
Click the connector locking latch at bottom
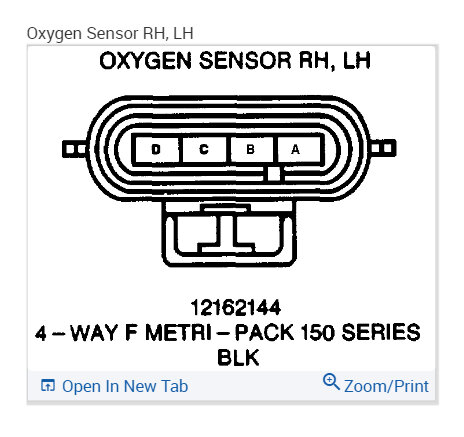tap(229, 234)
